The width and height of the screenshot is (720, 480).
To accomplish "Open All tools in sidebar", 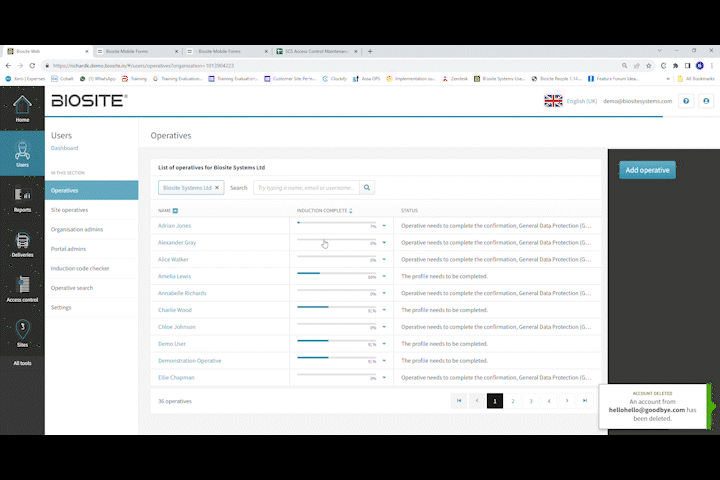I will 22,363.
